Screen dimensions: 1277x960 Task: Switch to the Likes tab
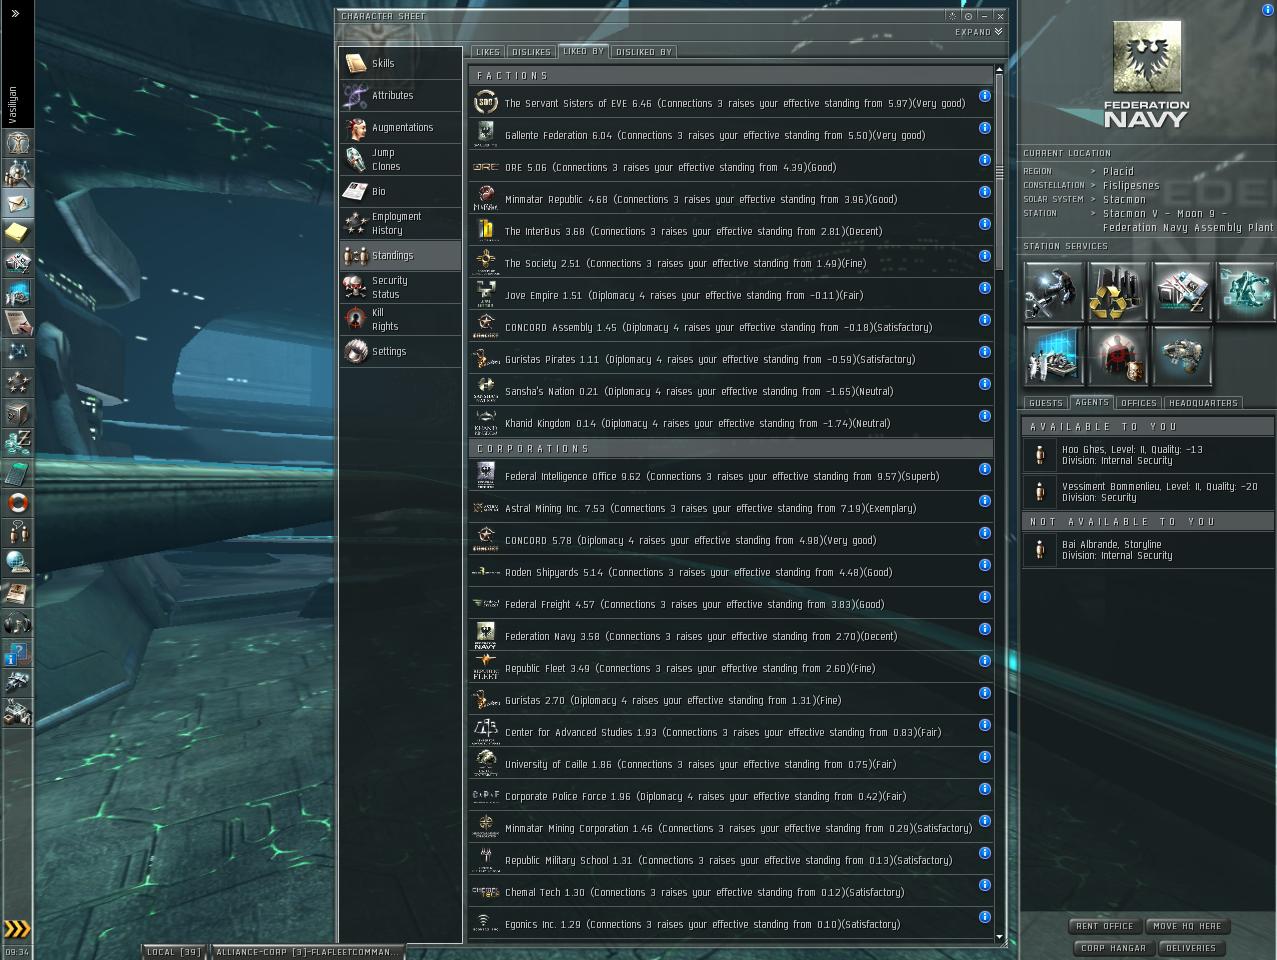[x=488, y=52]
